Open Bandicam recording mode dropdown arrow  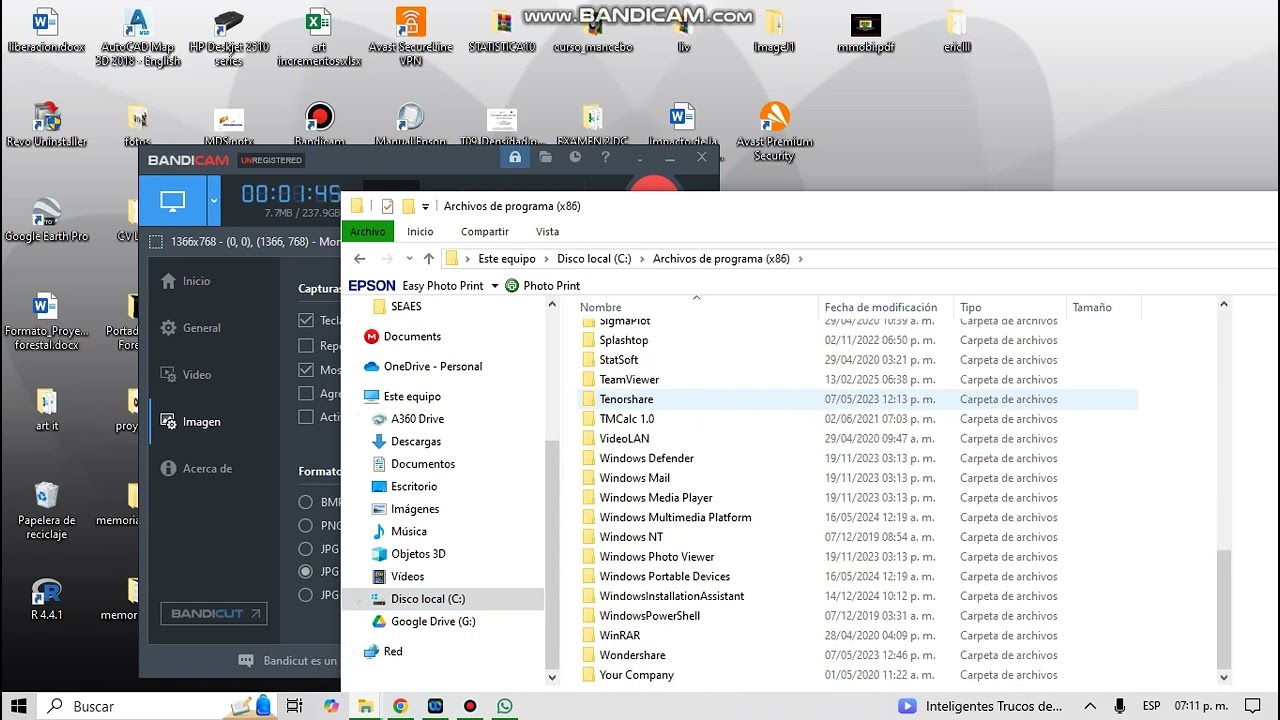[x=213, y=201]
